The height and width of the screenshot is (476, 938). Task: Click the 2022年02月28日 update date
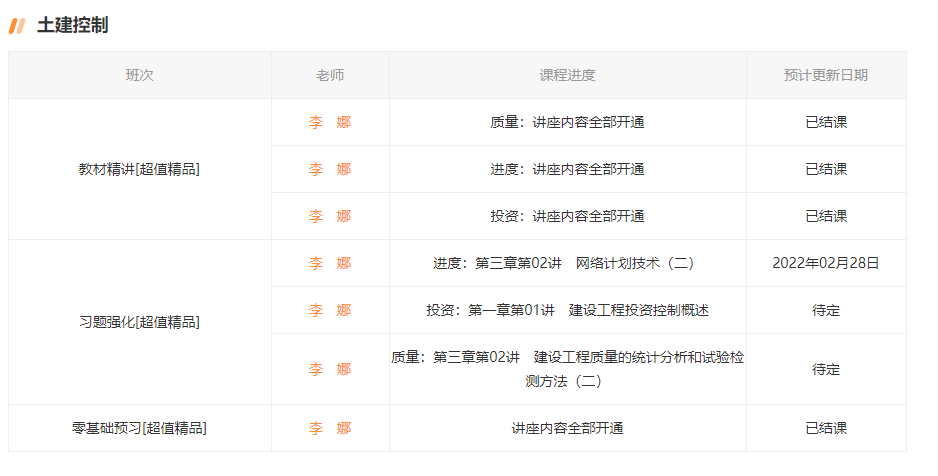pyautogui.click(x=825, y=263)
